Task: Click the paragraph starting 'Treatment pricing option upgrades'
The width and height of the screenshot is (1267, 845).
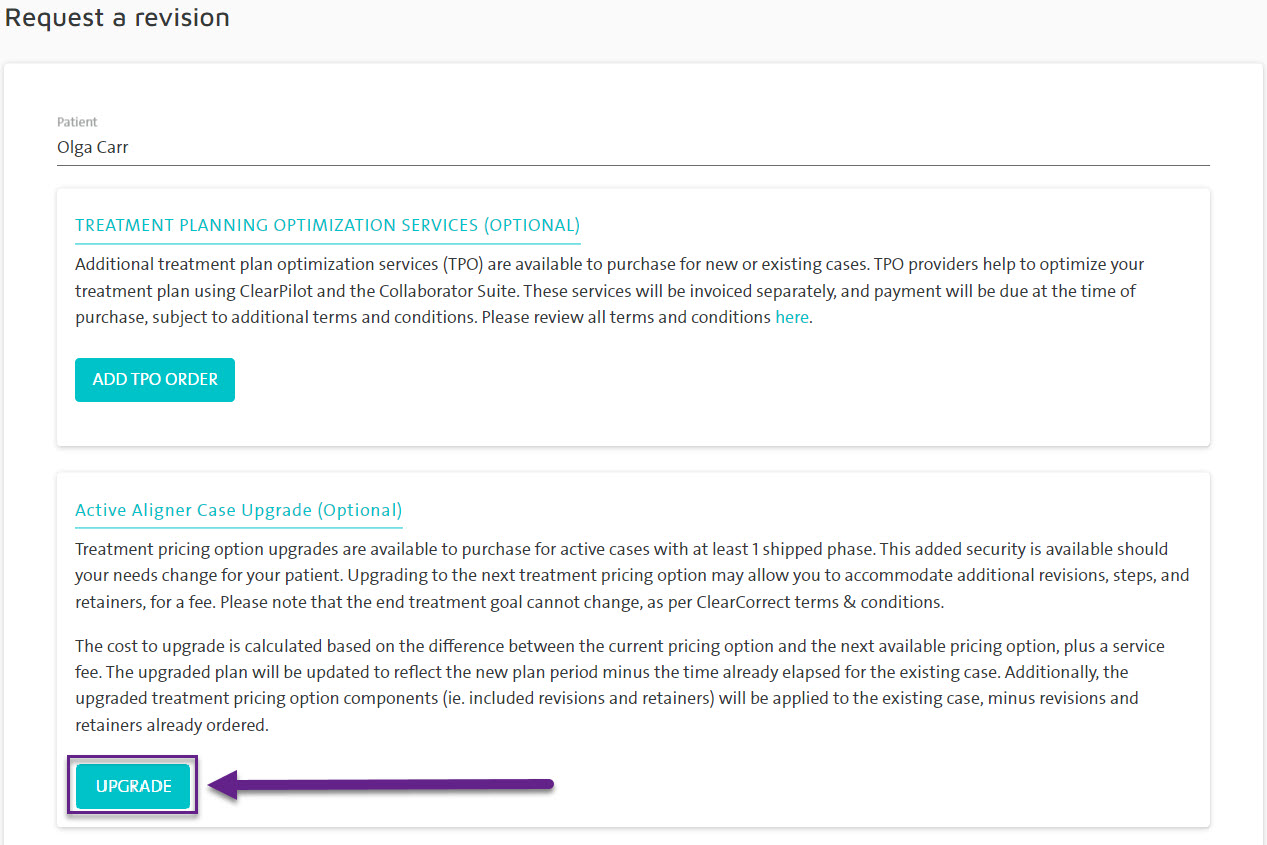Action: (632, 576)
